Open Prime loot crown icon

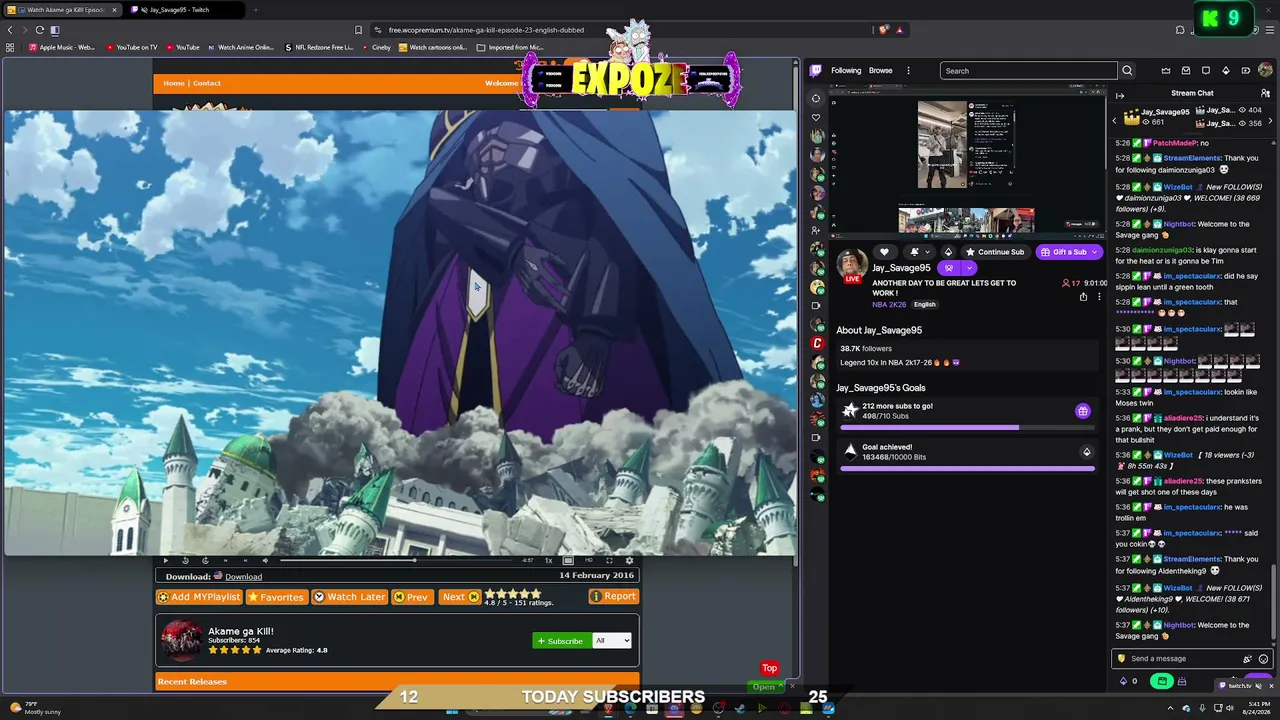(1166, 71)
